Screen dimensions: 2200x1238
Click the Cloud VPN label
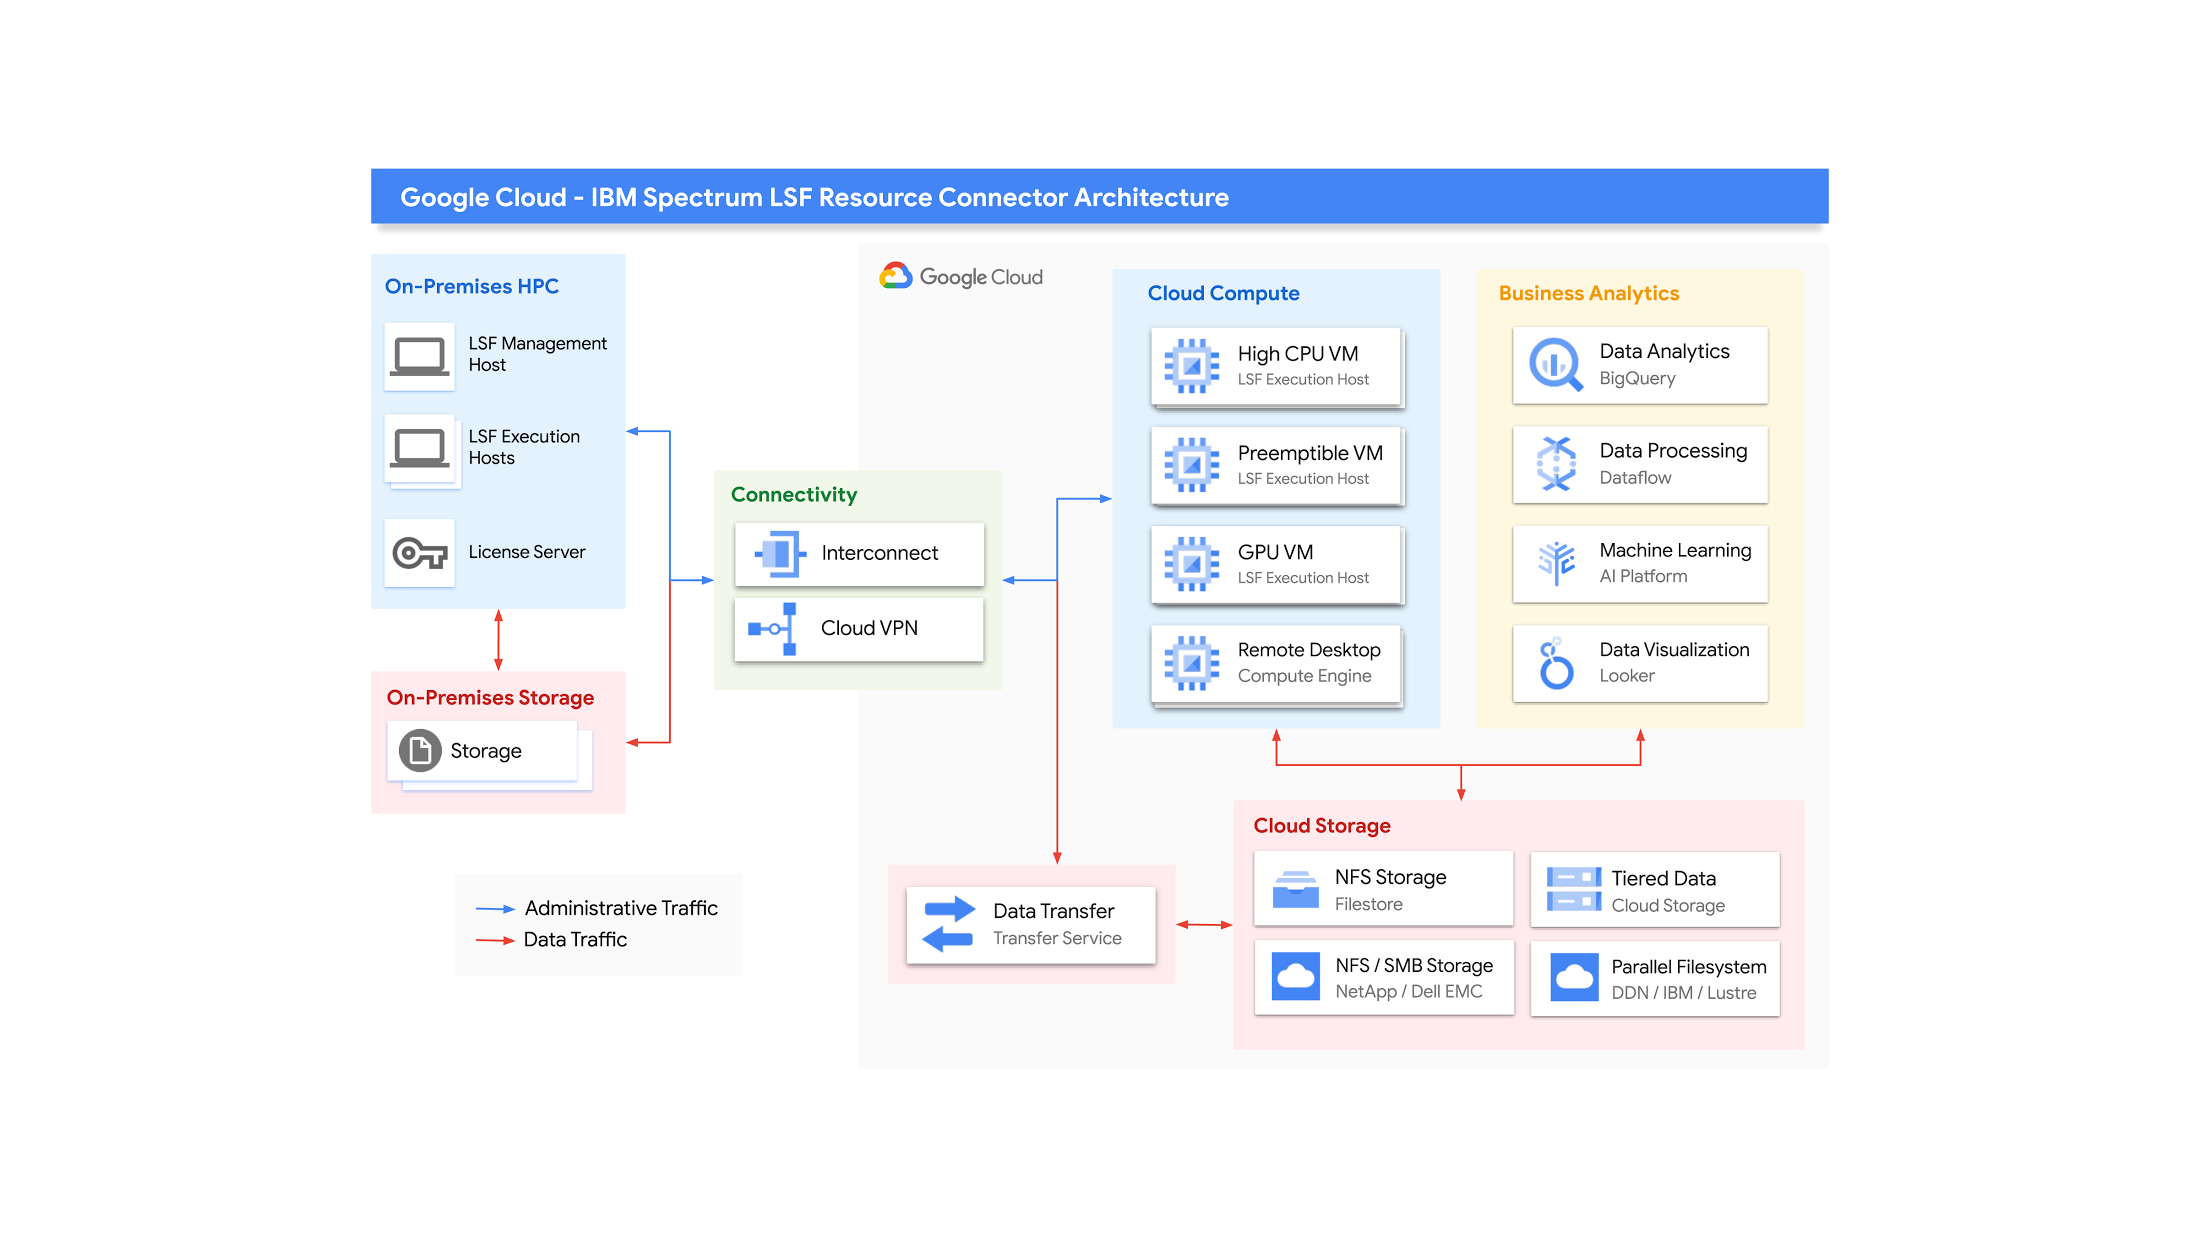(869, 628)
